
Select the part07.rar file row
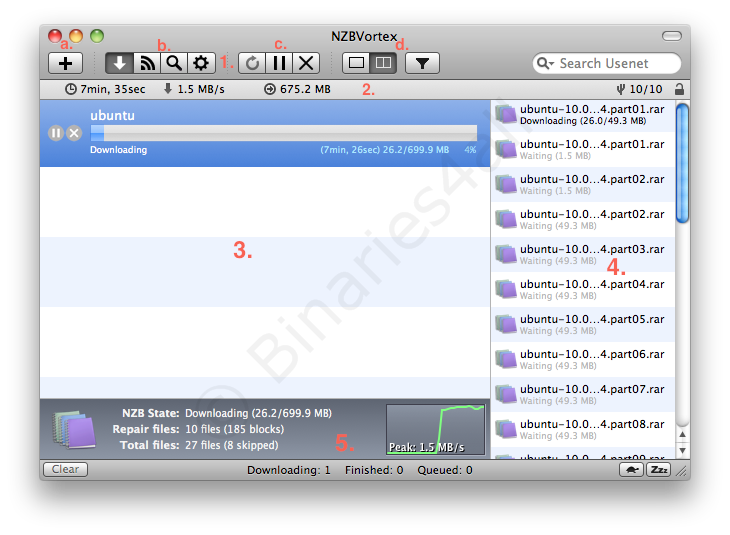[583, 394]
